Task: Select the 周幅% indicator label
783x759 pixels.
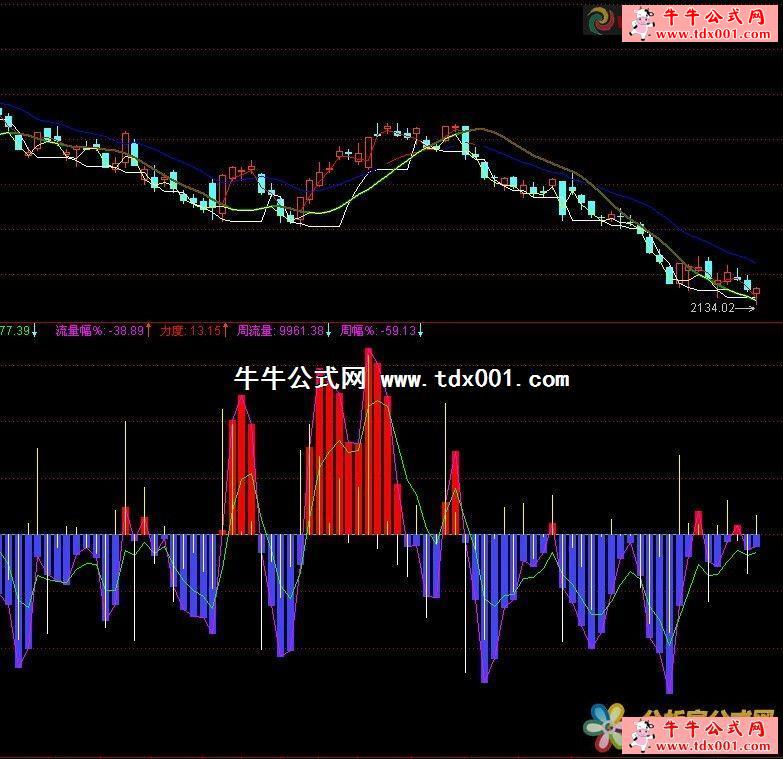Action: pos(358,329)
